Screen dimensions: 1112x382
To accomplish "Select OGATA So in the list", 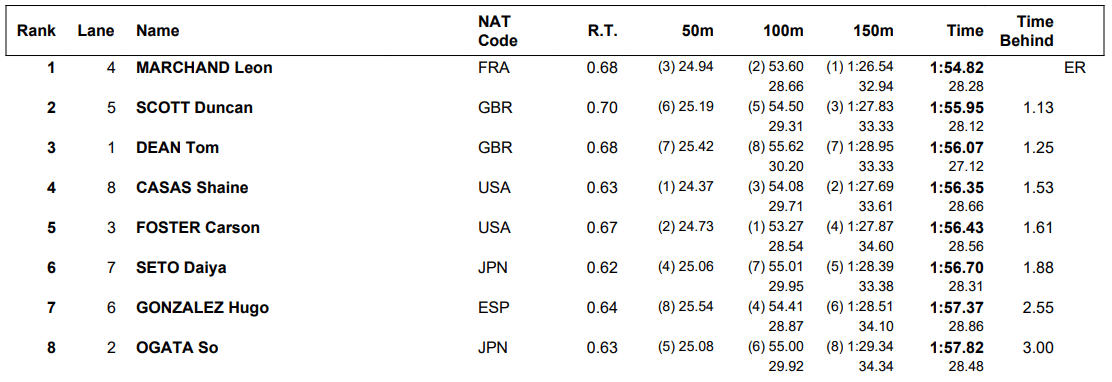I will [177, 348].
